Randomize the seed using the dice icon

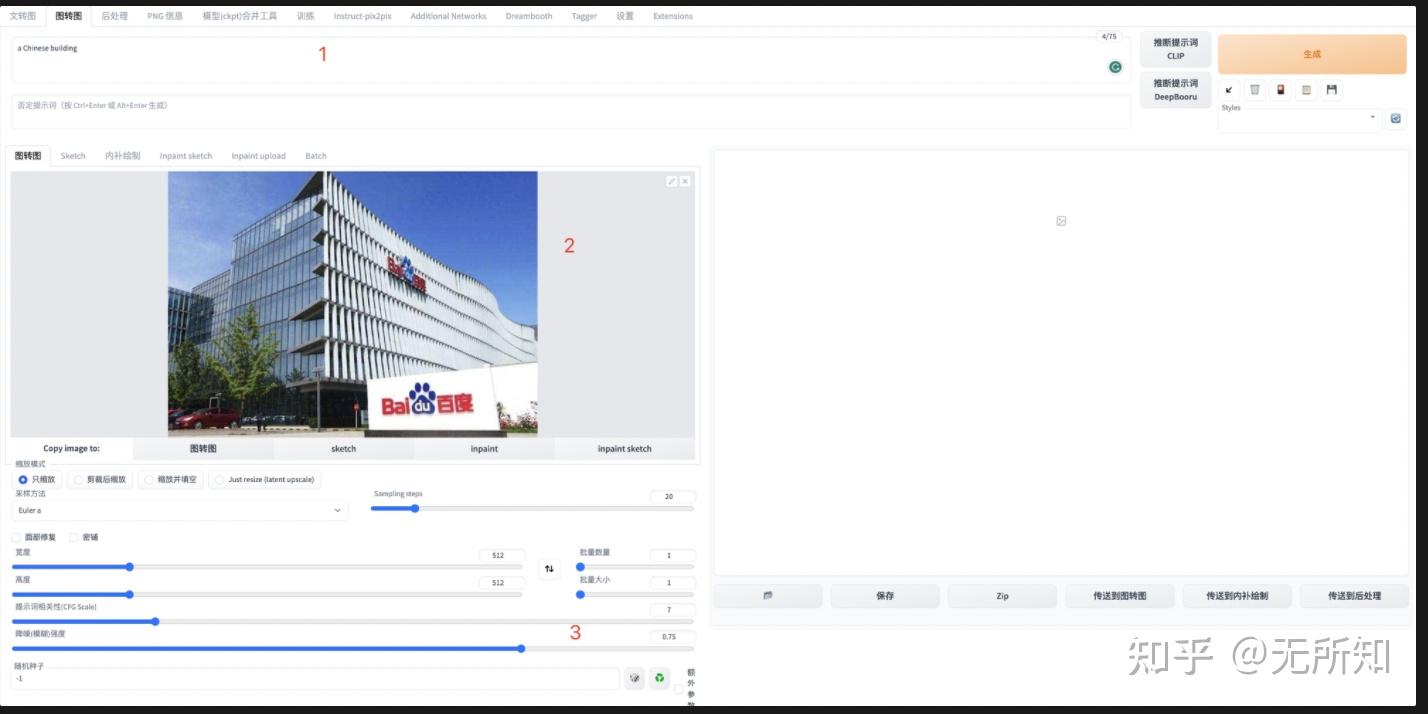634,679
